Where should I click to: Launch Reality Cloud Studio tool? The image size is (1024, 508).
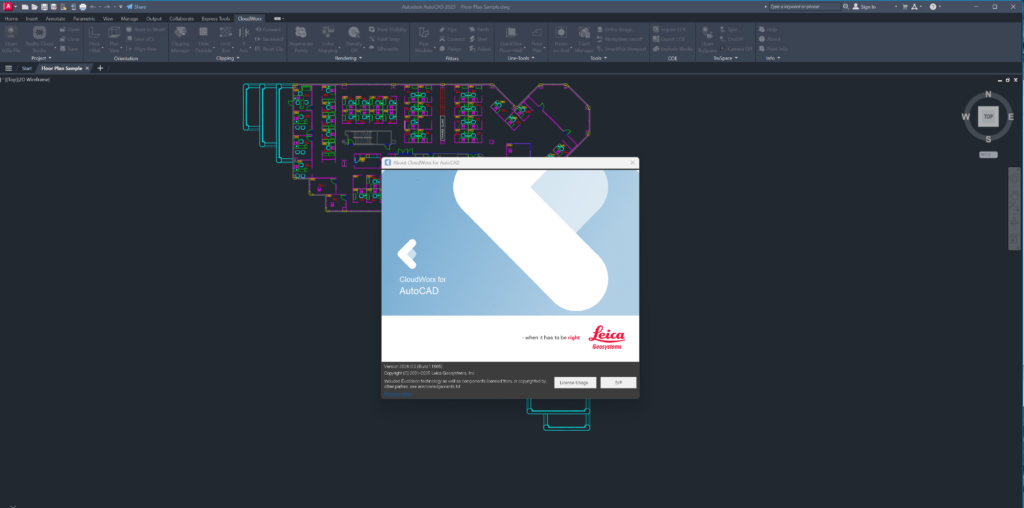click(x=39, y=39)
